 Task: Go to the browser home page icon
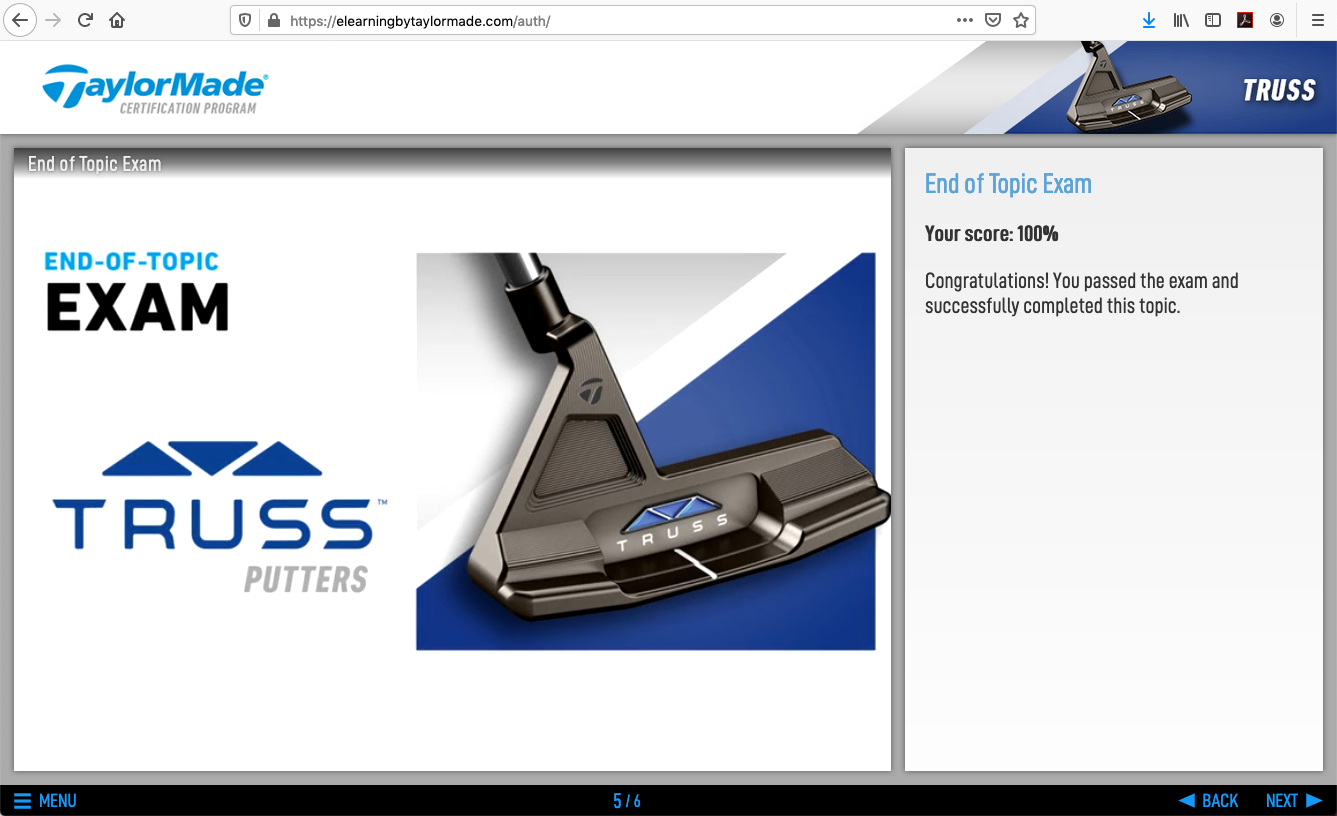click(x=118, y=20)
